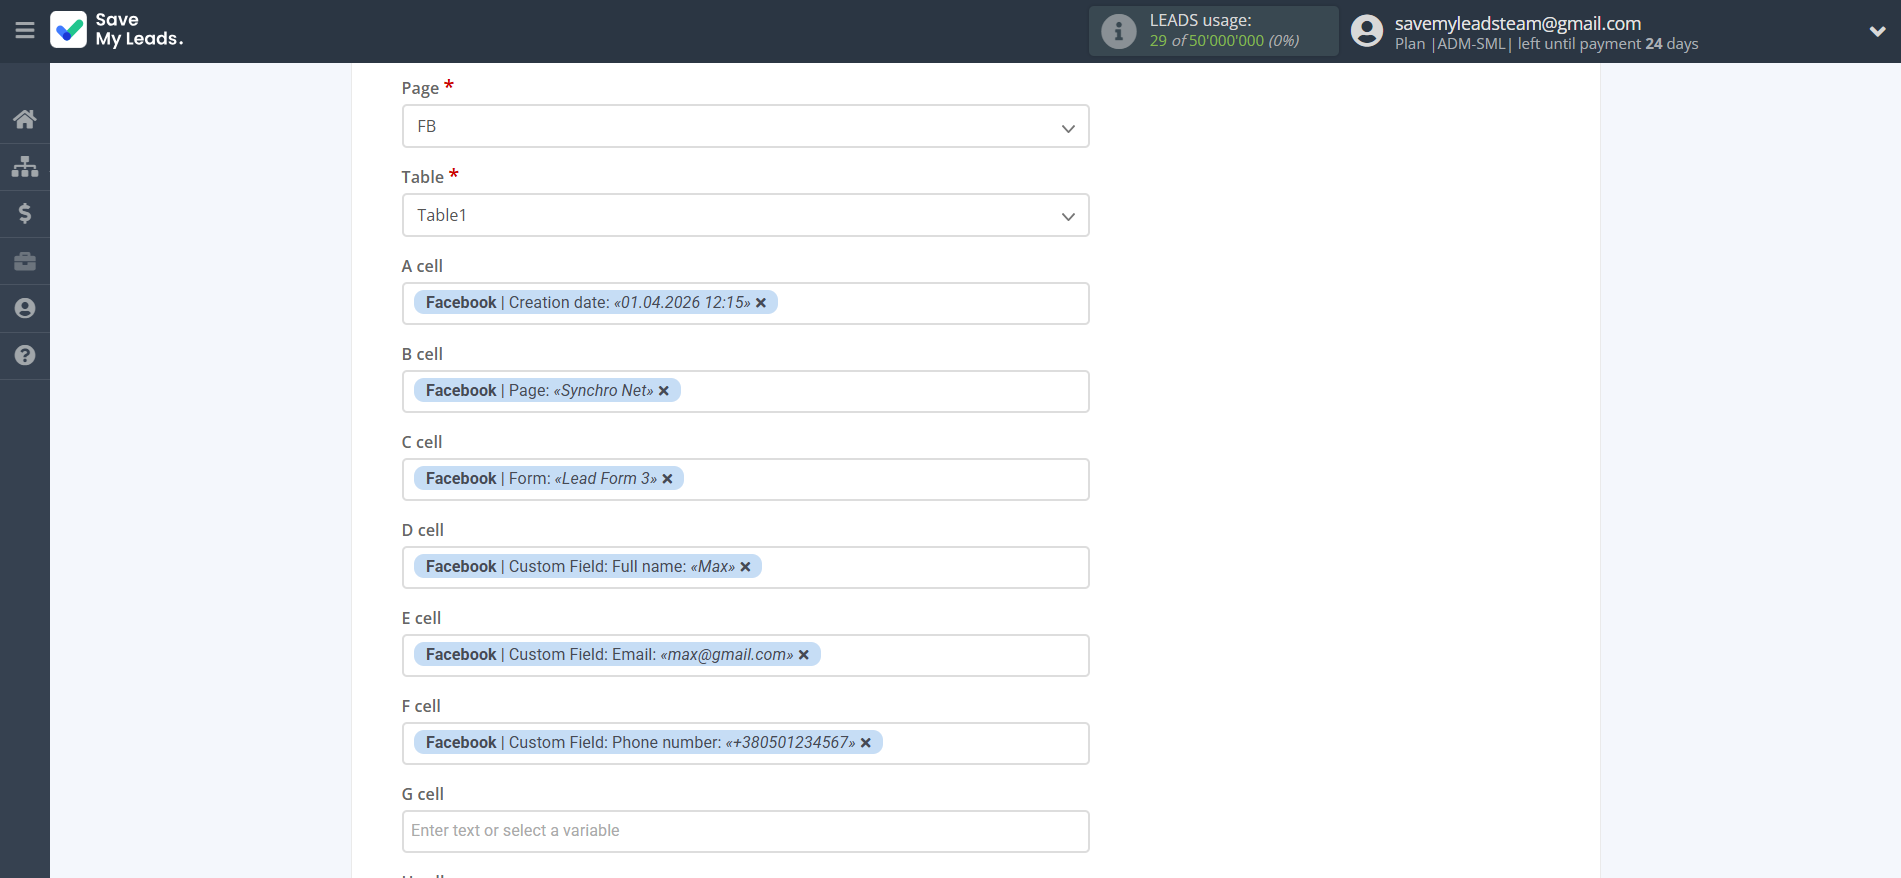This screenshot has height=878, width=1901.
Task: Expand the Page dropdown showing FB
Action: coord(745,127)
